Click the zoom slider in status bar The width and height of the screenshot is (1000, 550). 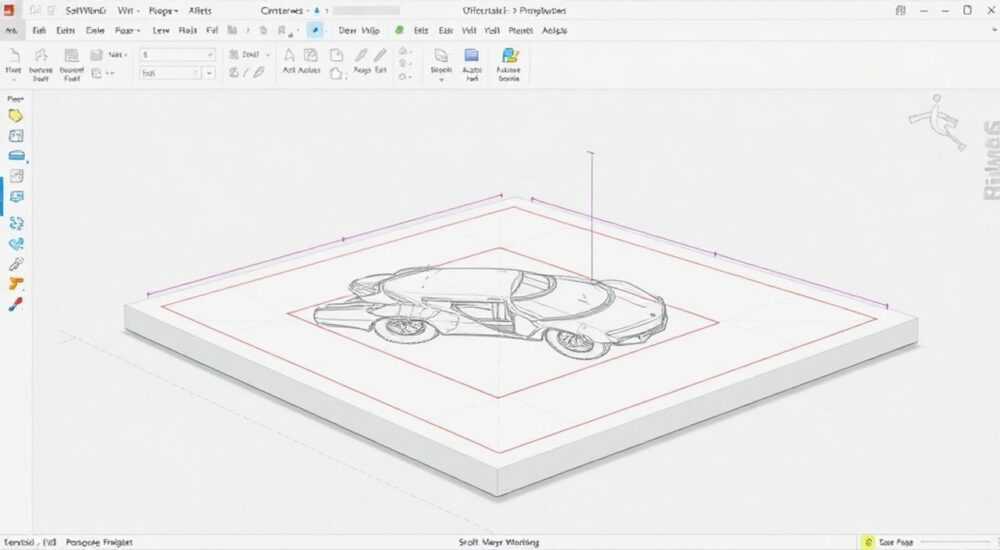[953, 542]
